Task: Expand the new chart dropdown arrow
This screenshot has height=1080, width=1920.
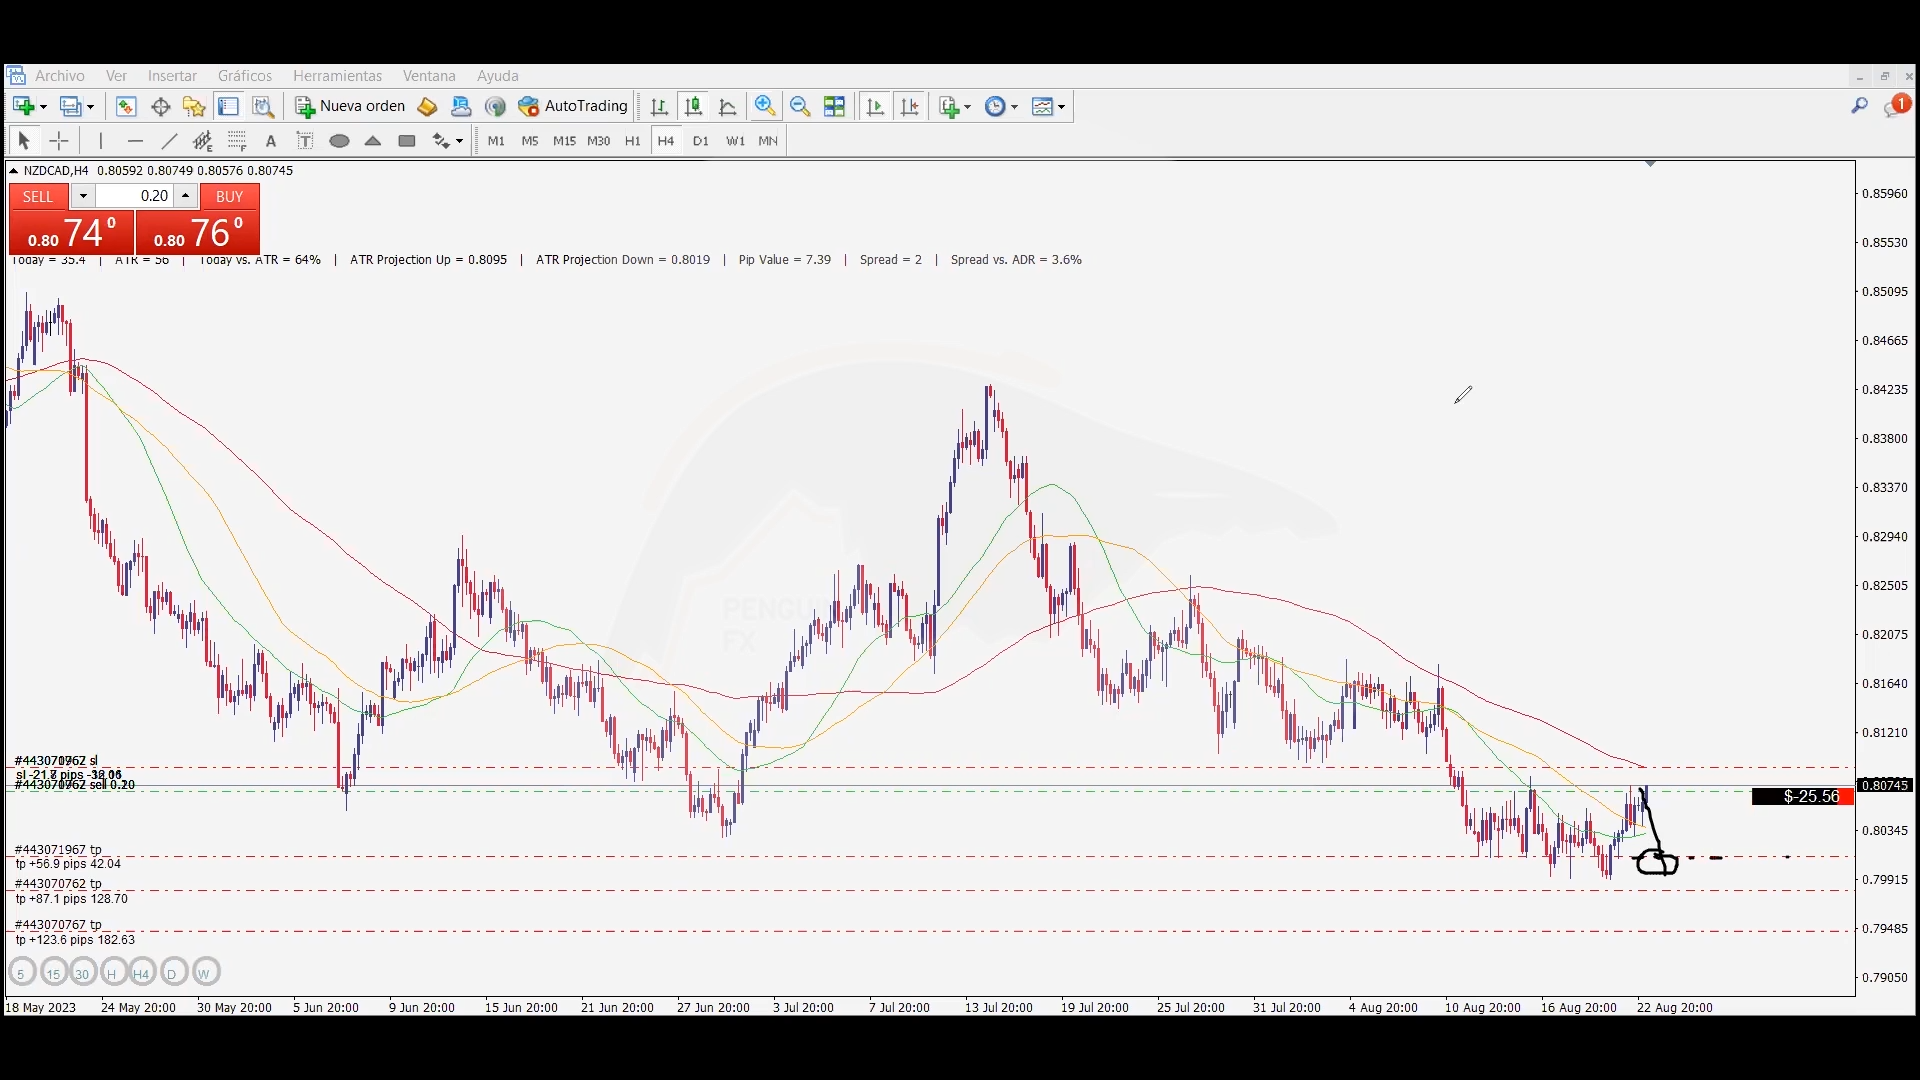Action: [43, 107]
